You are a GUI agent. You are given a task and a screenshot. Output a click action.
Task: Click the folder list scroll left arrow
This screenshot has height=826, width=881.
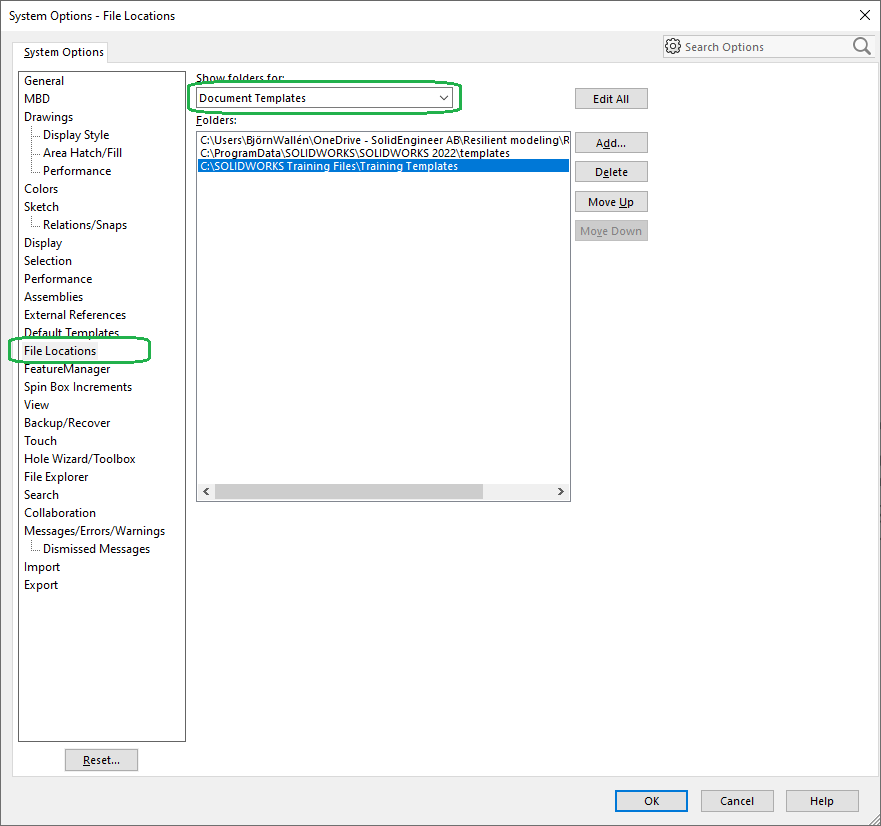pyautogui.click(x=206, y=492)
